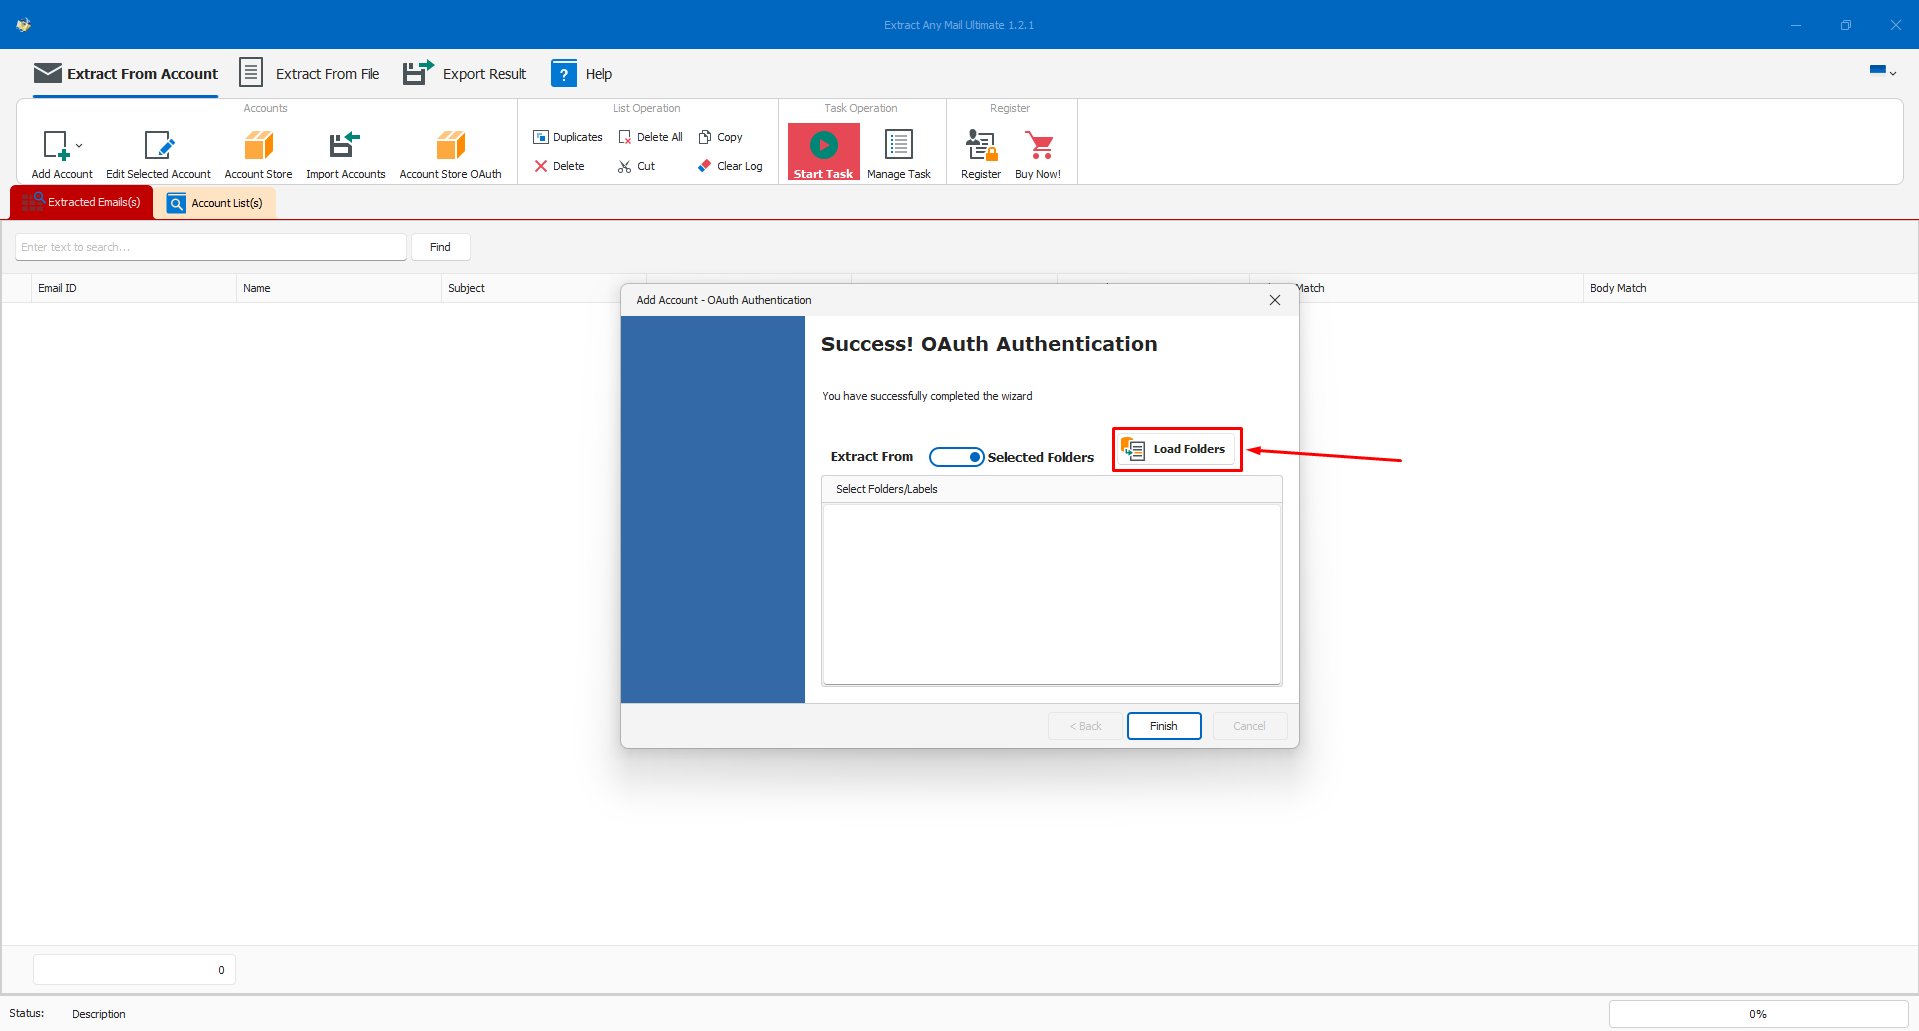The height and width of the screenshot is (1031, 1919).
Task: Close the OAuth Authentication dialog
Action: point(1274,300)
